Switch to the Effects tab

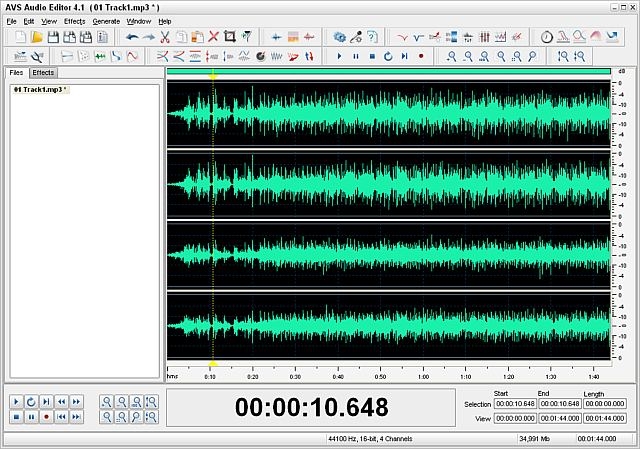pyautogui.click(x=43, y=73)
